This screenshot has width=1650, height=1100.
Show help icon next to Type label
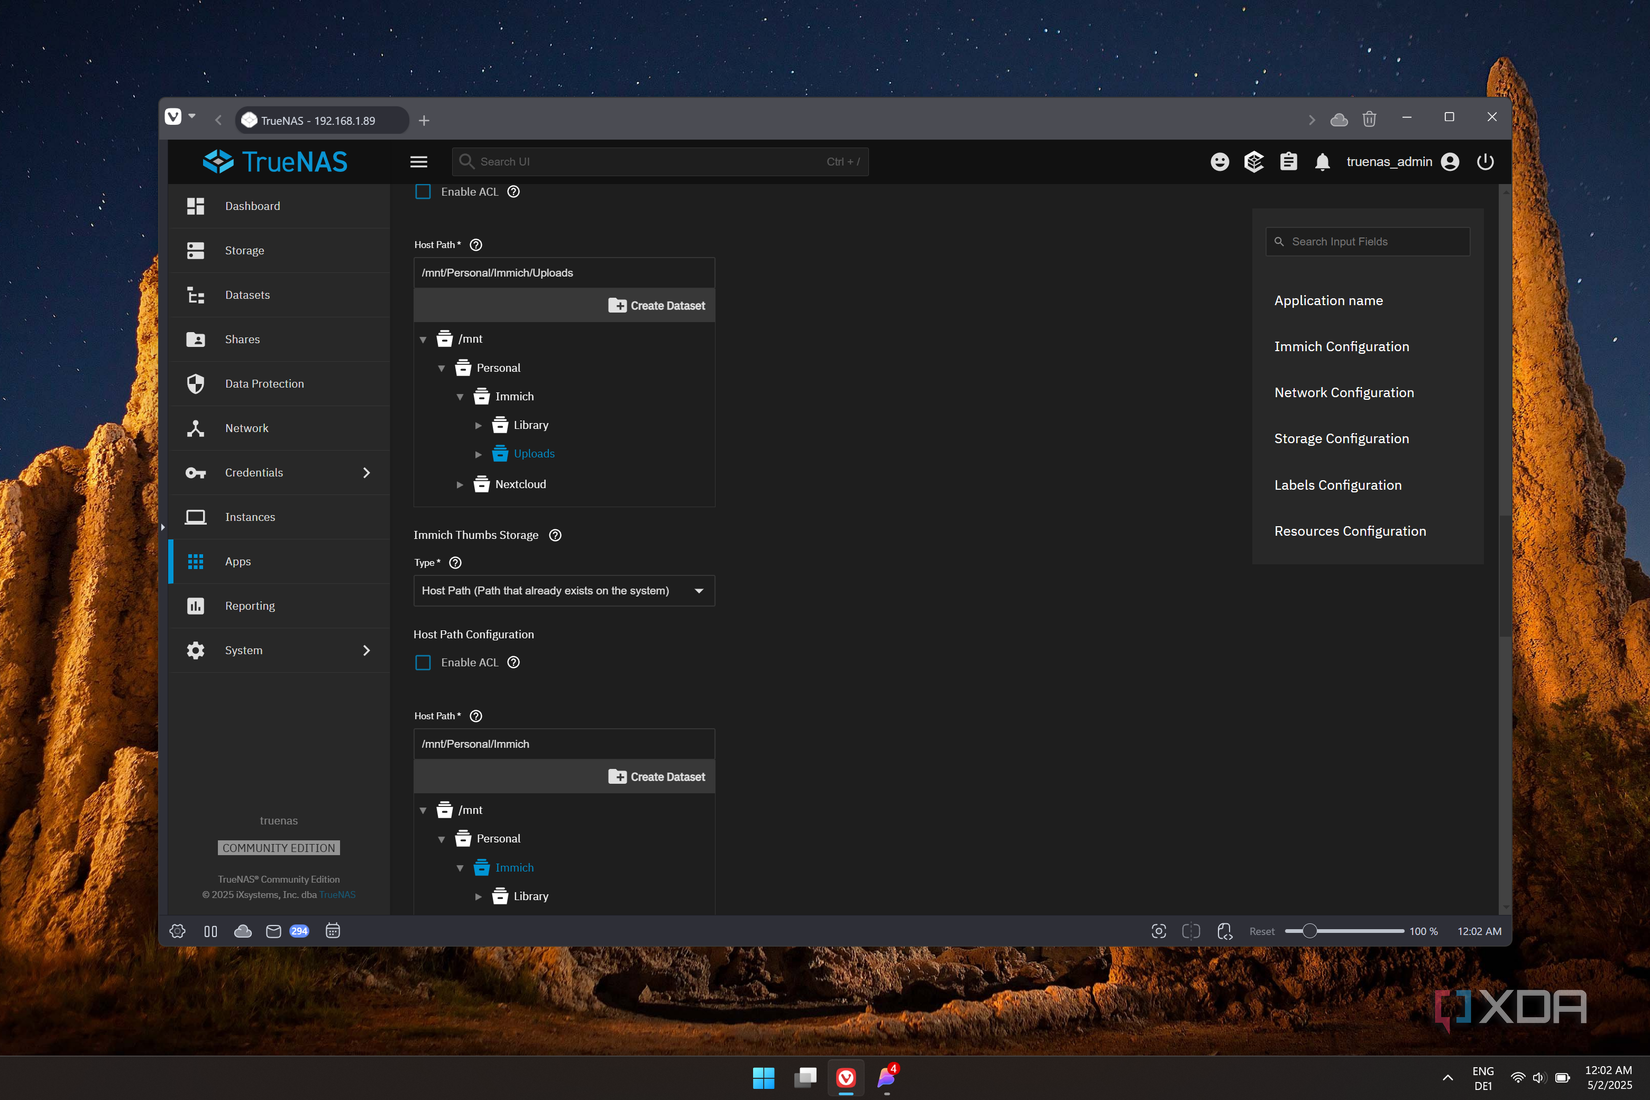[455, 563]
